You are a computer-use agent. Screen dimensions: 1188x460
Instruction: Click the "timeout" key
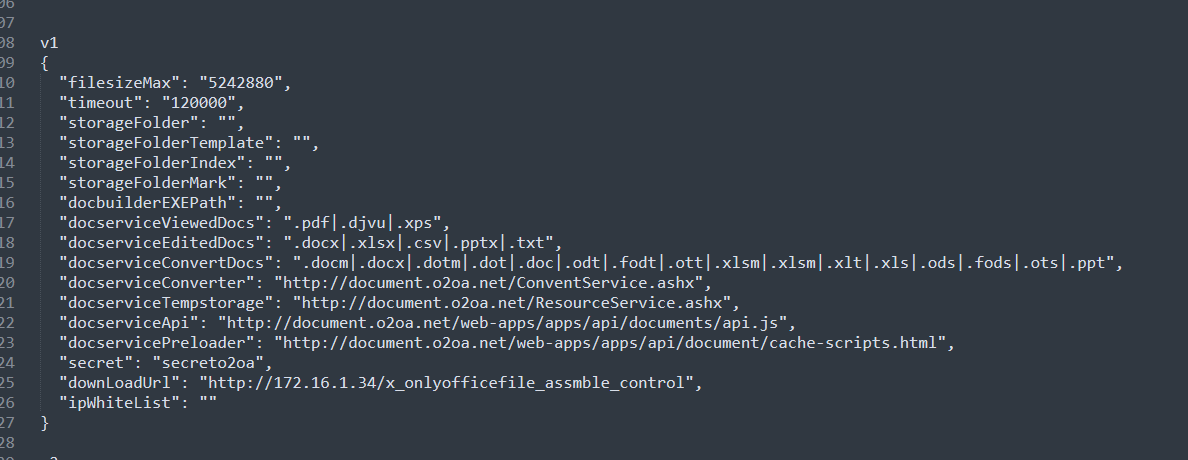[x=98, y=101]
